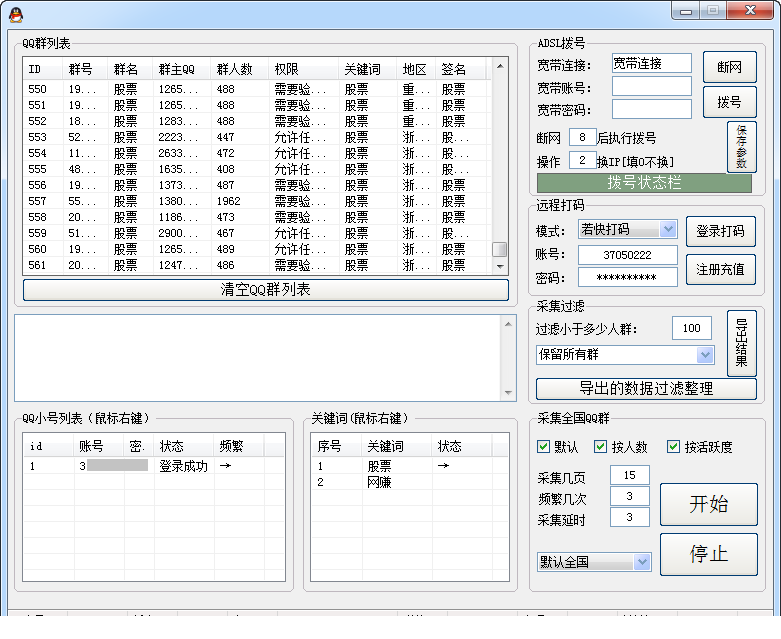Image resolution: width=781 pixels, height=639 pixels.
Task: Toggle the 按活跃度 checkbox
Action: [x=673, y=446]
